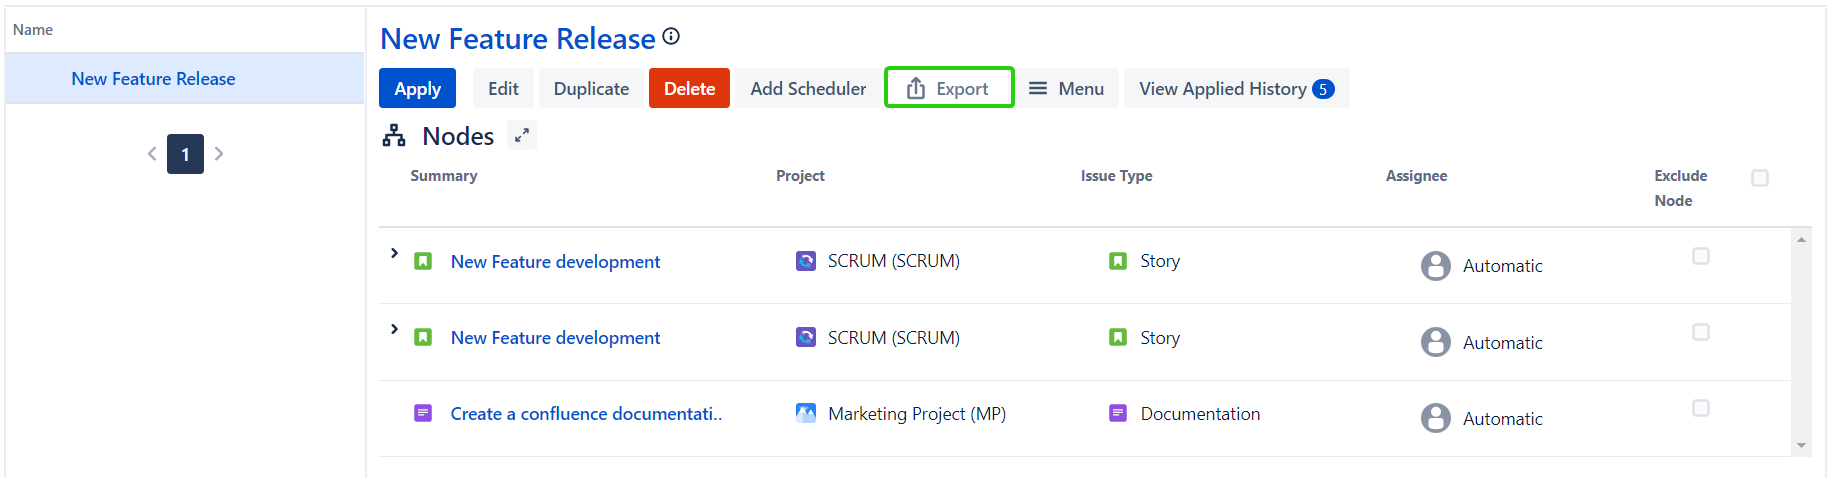Image resolution: width=1832 pixels, height=478 pixels.
Task: Expand the second New Feature development node
Action: tap(394, 329)
